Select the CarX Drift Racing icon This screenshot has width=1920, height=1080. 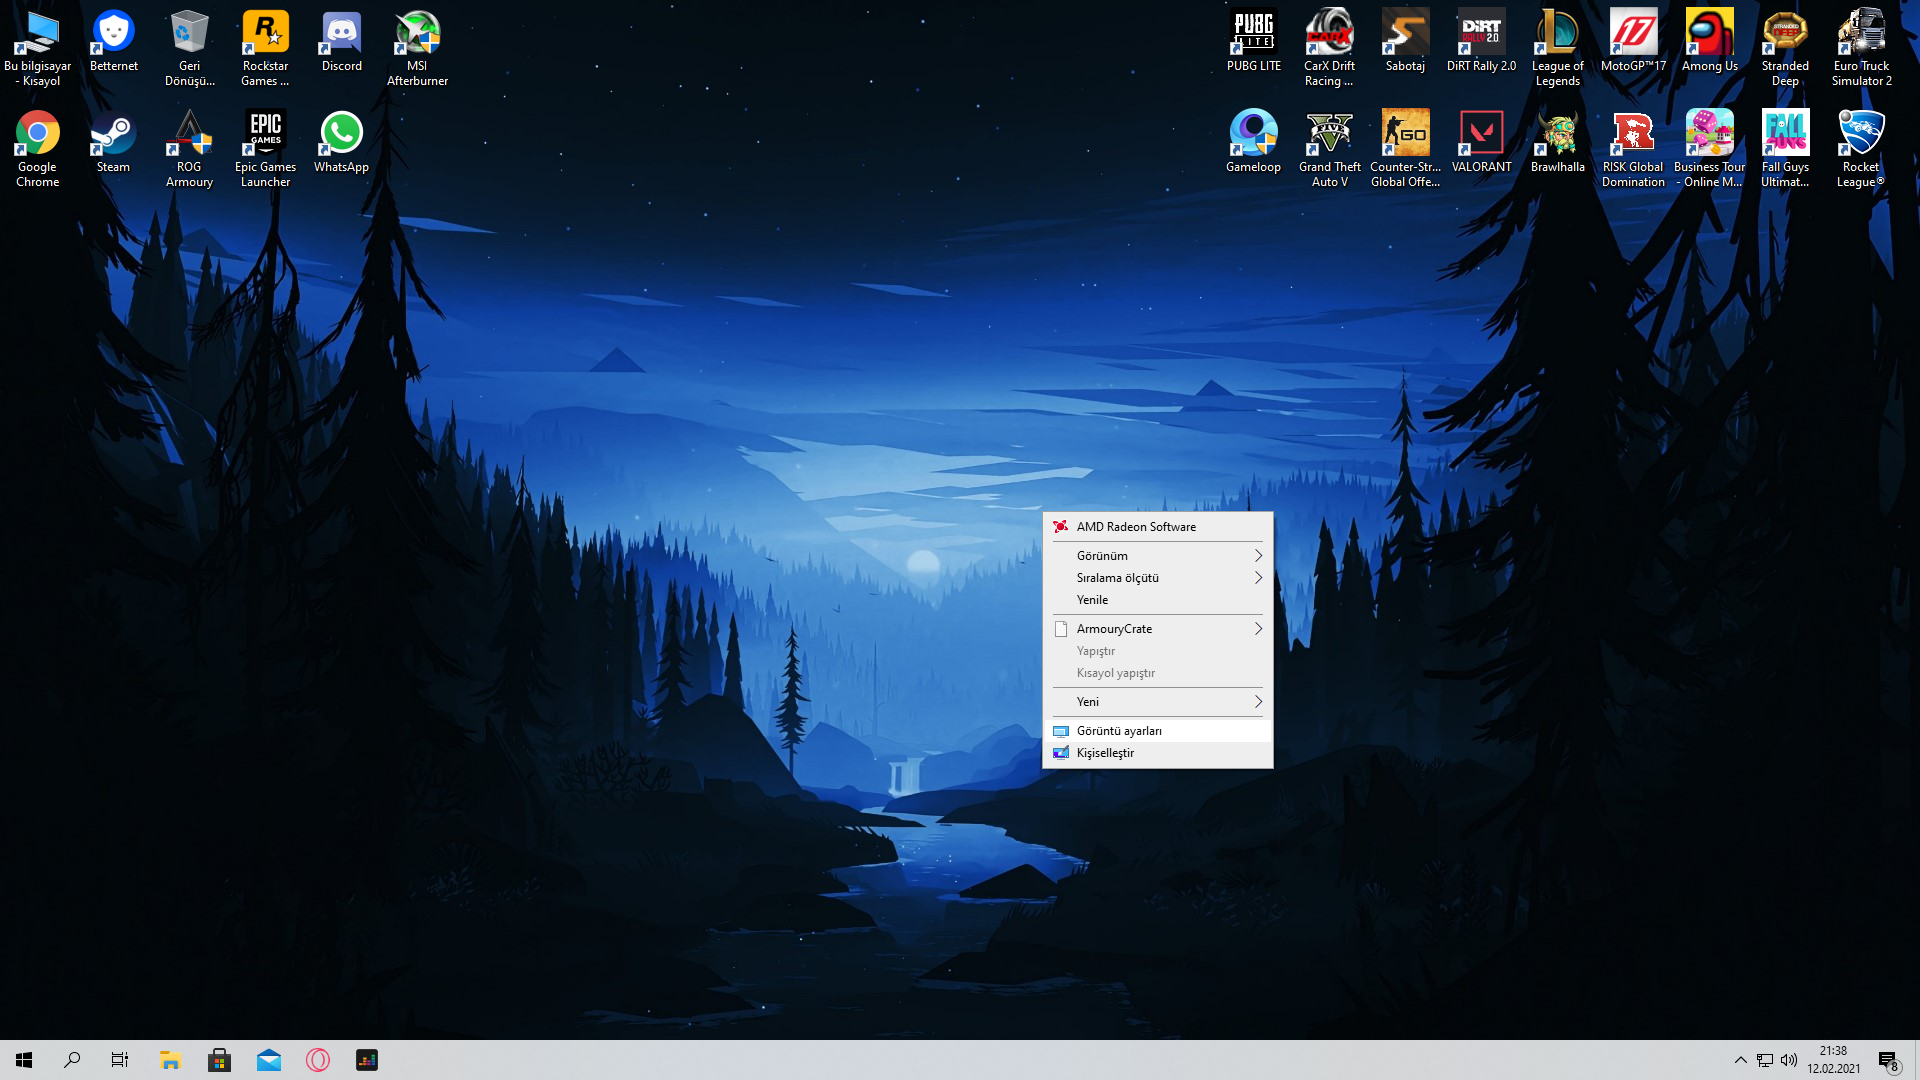pos(1330,48)
